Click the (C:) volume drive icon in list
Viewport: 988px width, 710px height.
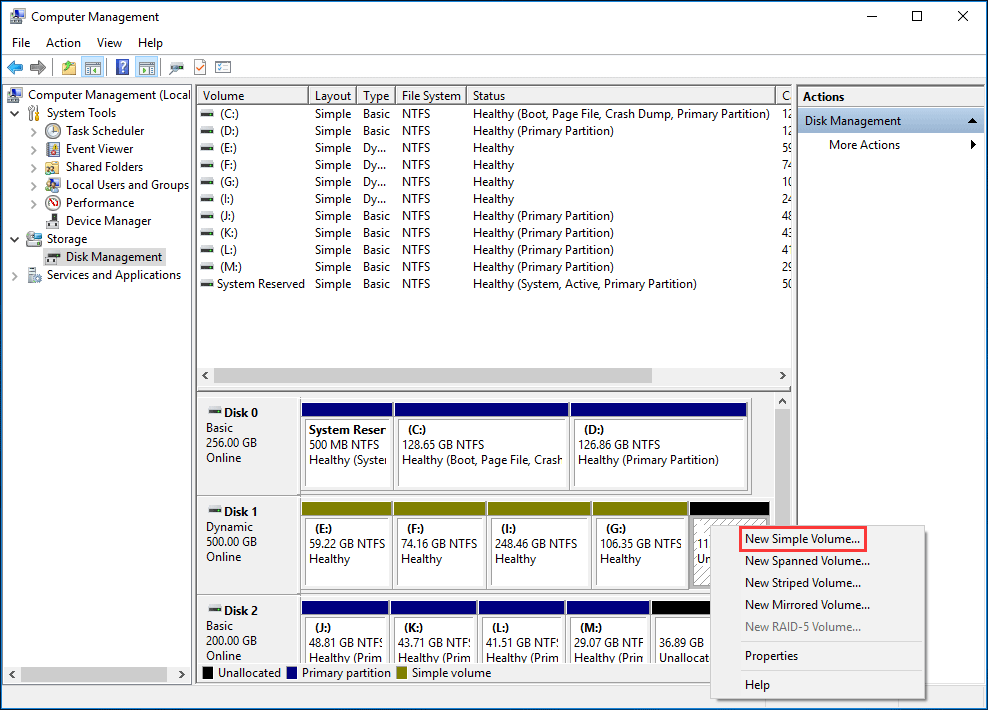tap(207, 114)
